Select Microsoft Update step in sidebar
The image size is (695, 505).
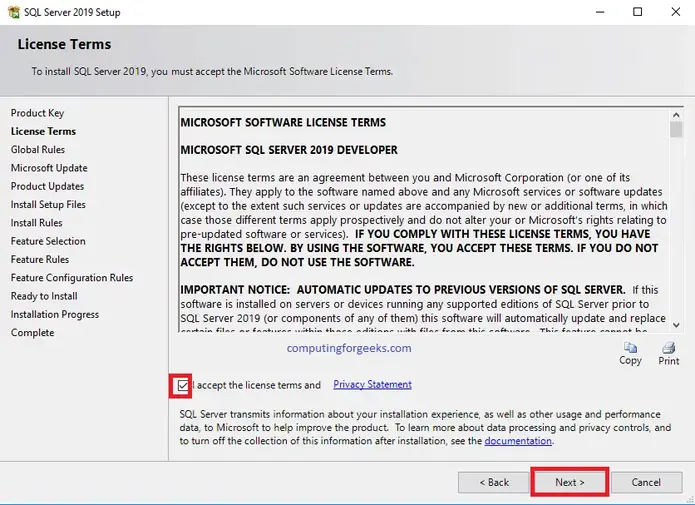(x=49, y=168)
